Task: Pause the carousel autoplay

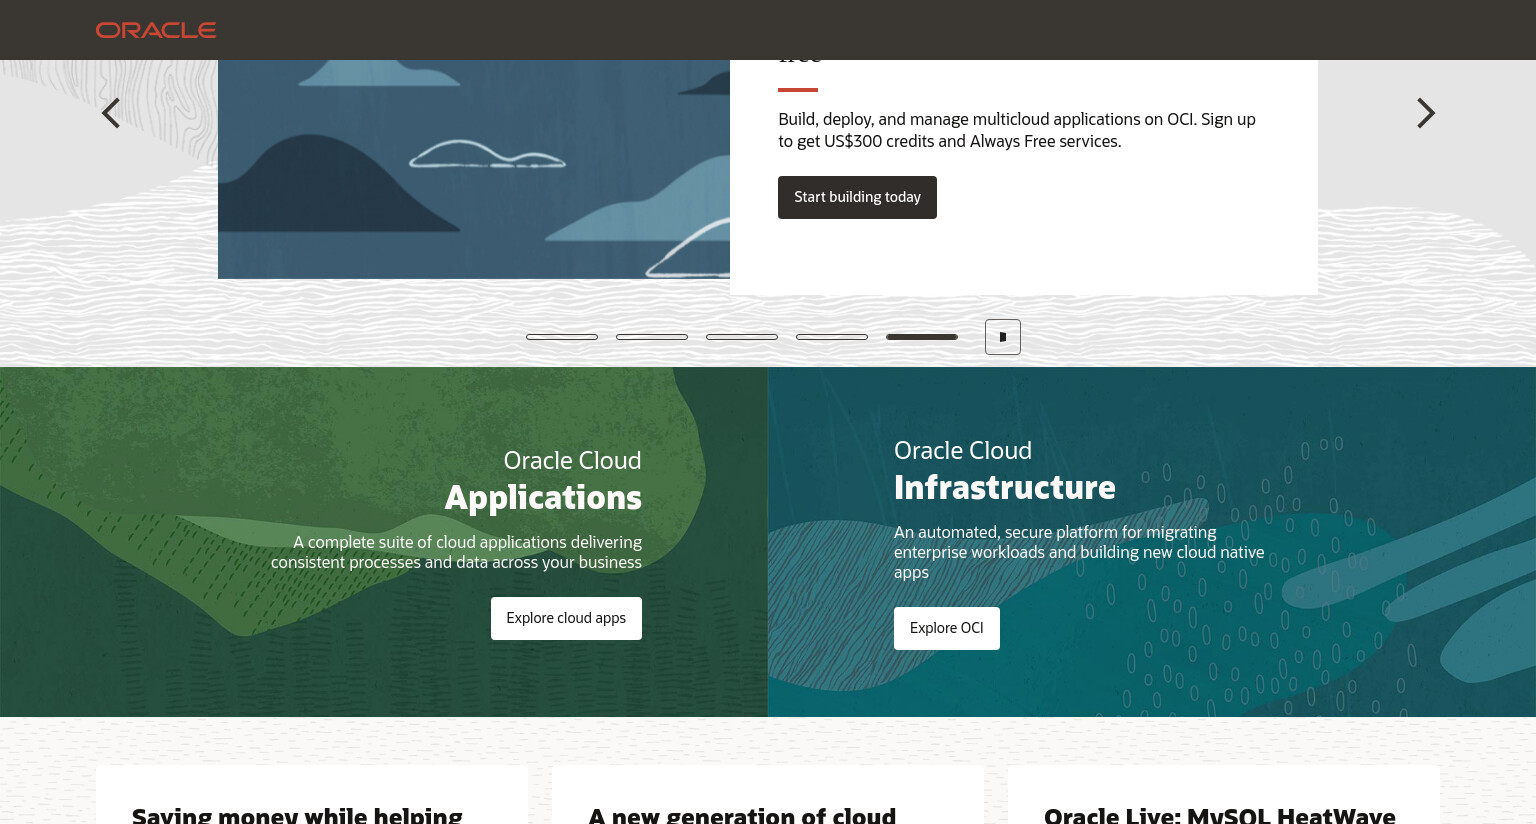Action: click(x=1003, y=337)
